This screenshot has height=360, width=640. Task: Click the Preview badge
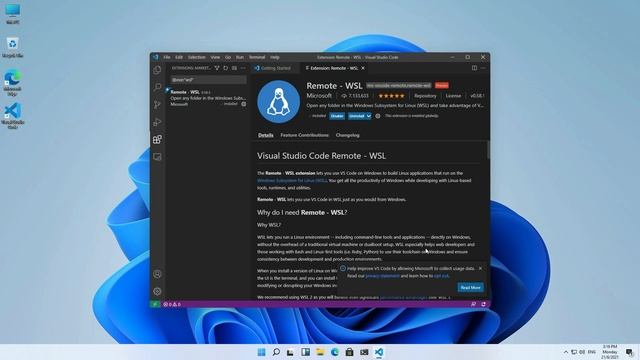click(x=442, y=85)
